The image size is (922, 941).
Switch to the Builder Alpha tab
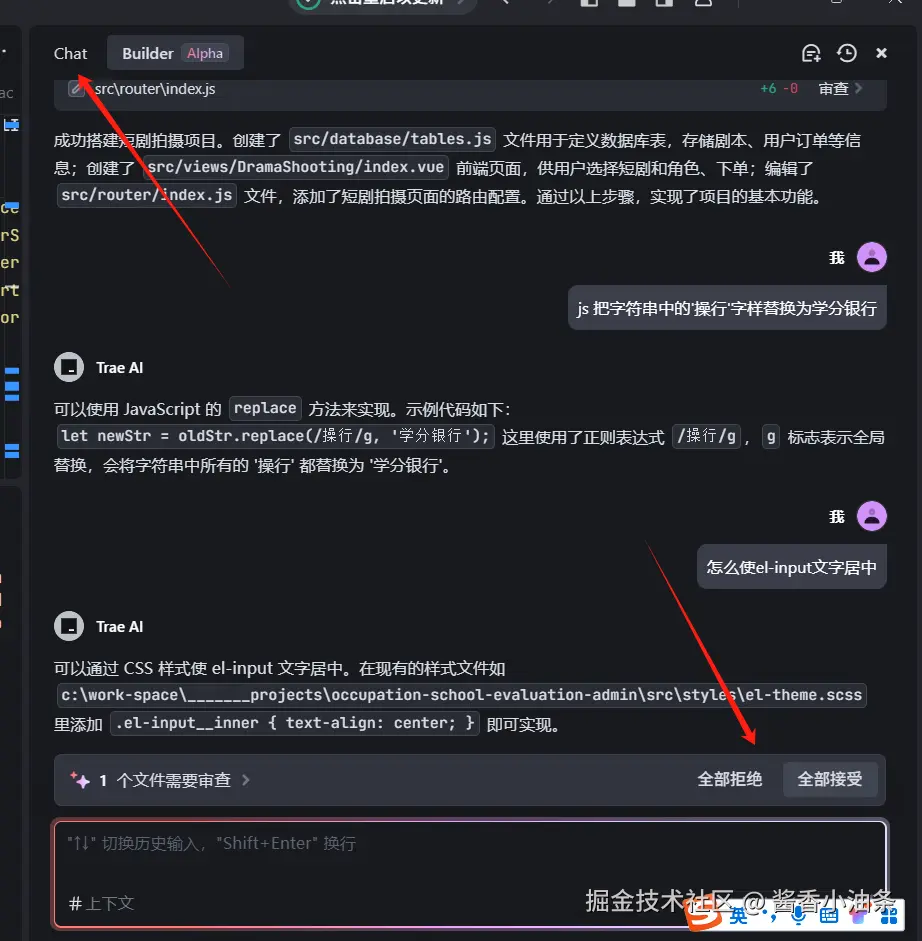[x=175, y=53]
